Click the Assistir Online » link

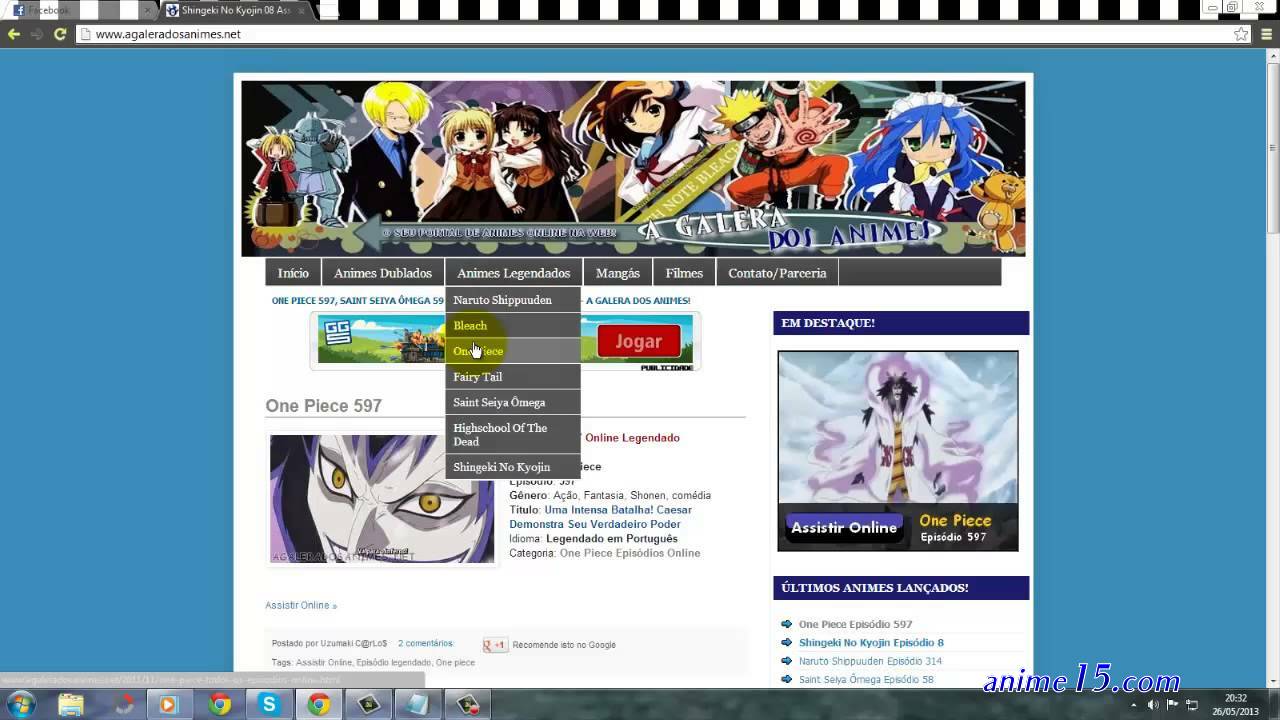pyautogui.click(x=301, y=605)
